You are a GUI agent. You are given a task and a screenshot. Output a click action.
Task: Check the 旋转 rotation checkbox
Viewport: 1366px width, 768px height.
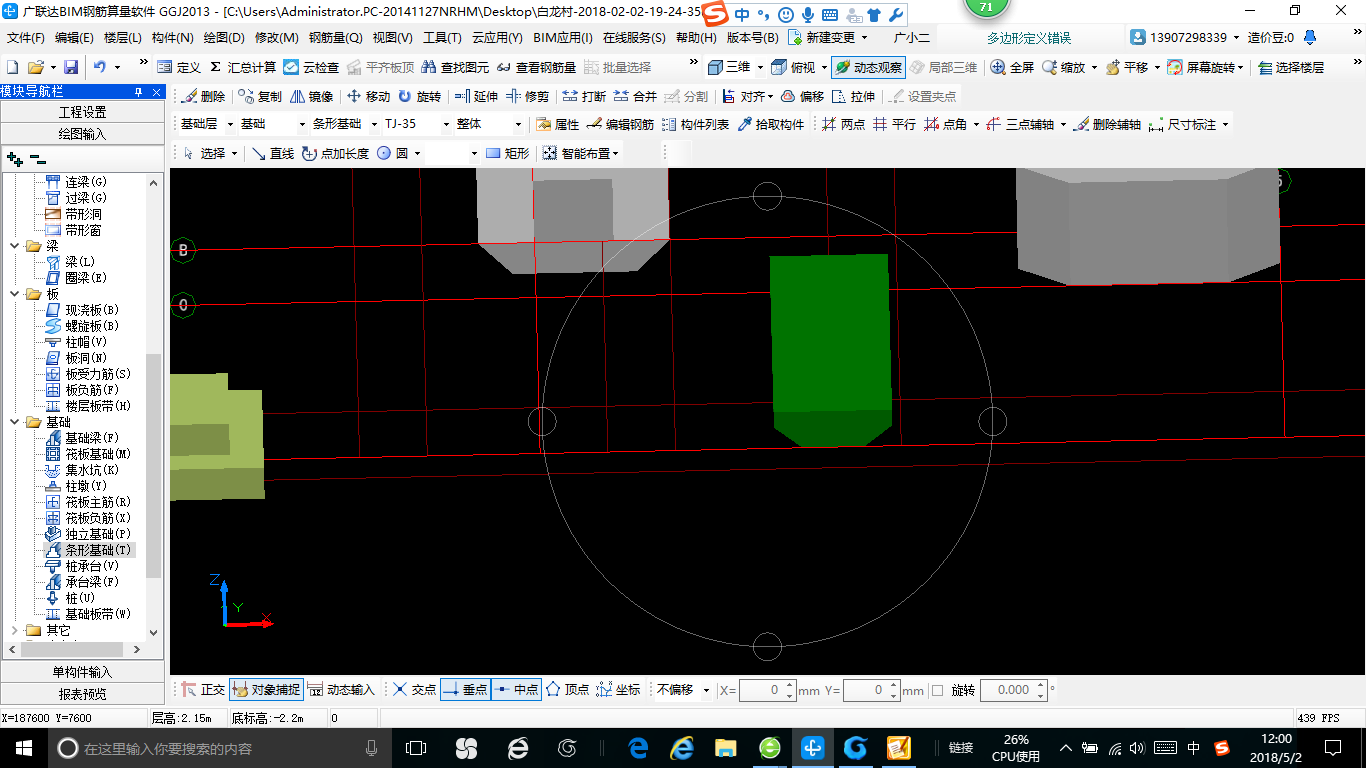click(x=937, y=690)
